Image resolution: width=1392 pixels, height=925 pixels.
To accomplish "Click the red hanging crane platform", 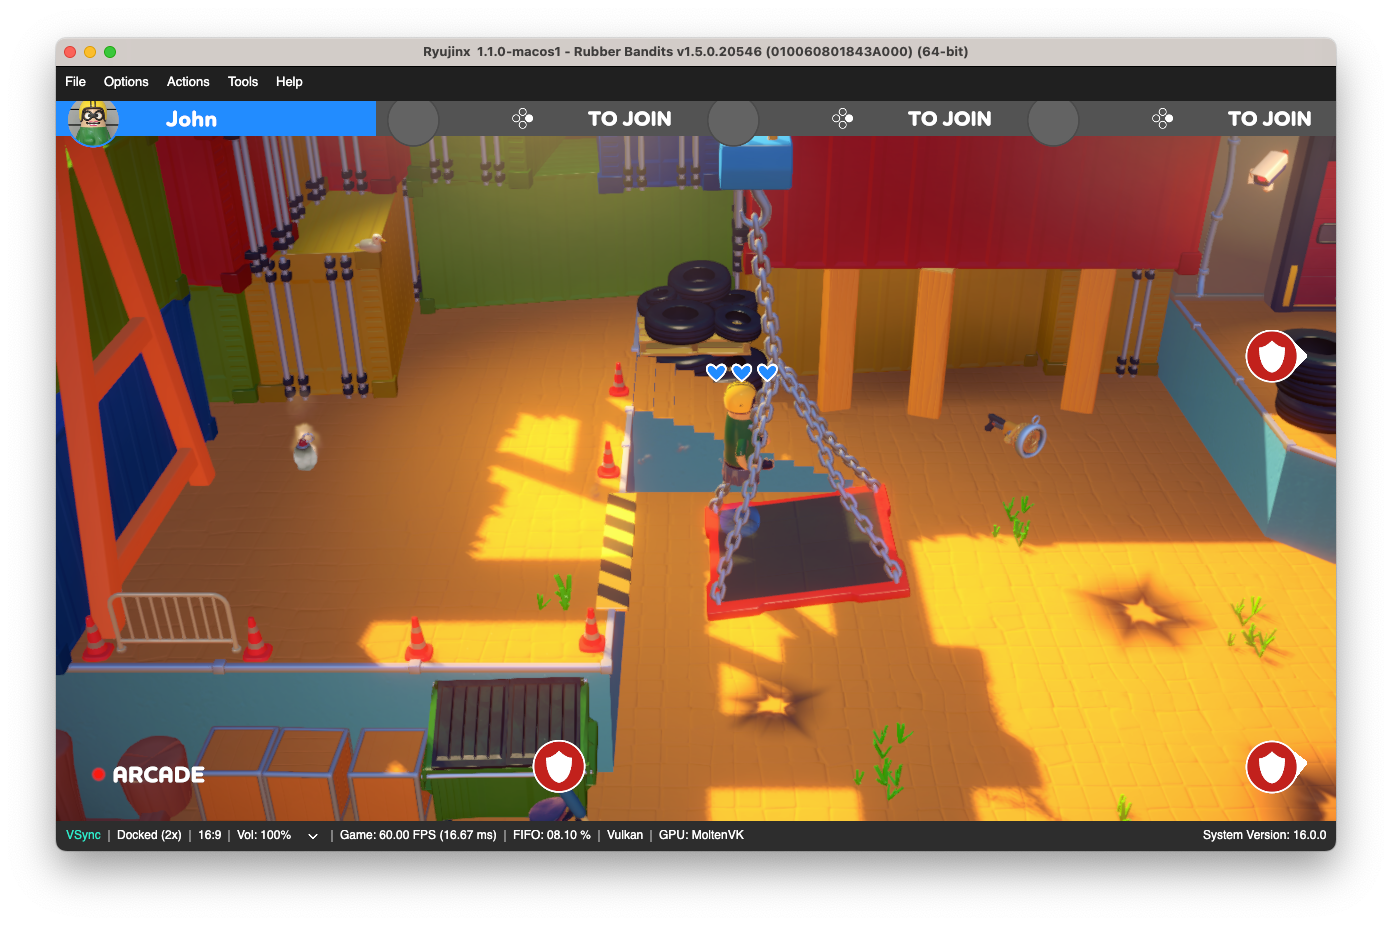I will 806,553.
